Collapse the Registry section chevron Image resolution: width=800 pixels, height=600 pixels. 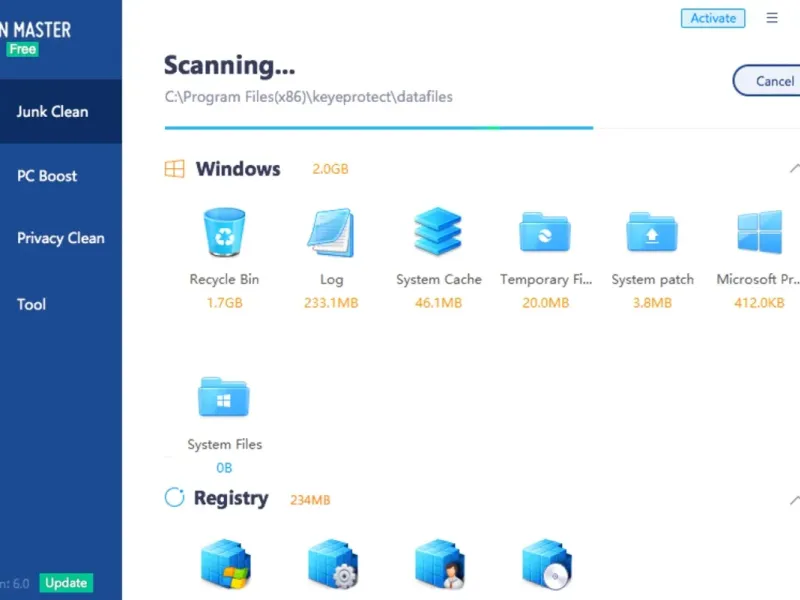[x=794, y=501]
